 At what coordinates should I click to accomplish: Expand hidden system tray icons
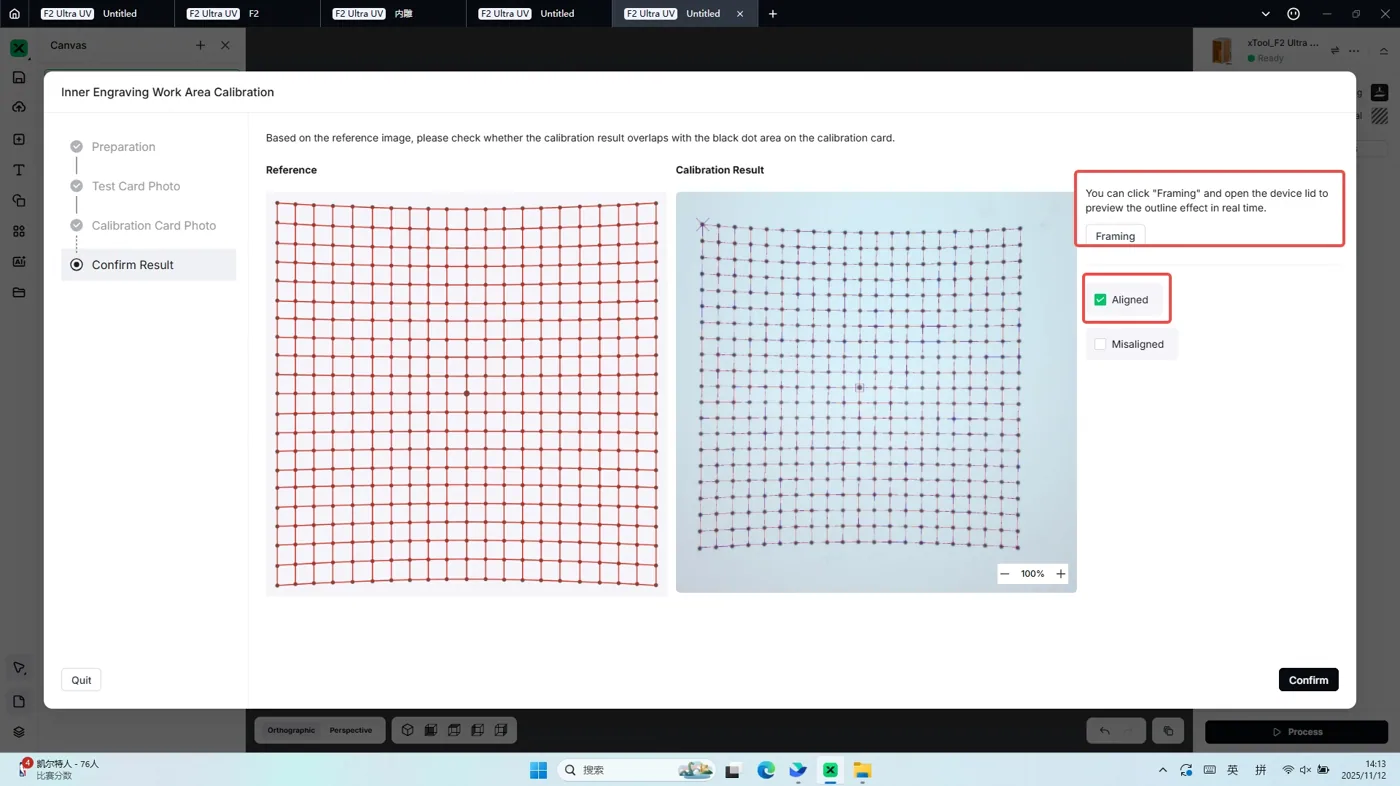pyautogui.click(x=1162, y=770)
